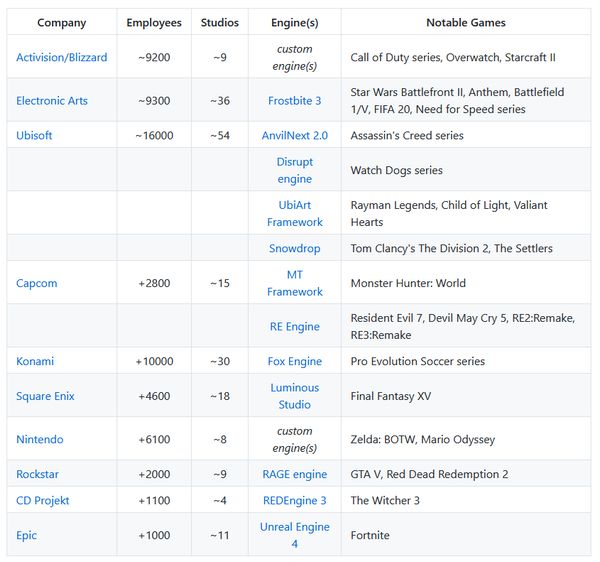The image size is (600, 562).
Task: Click the ~36 studios value
Action: tap(220, 101)
